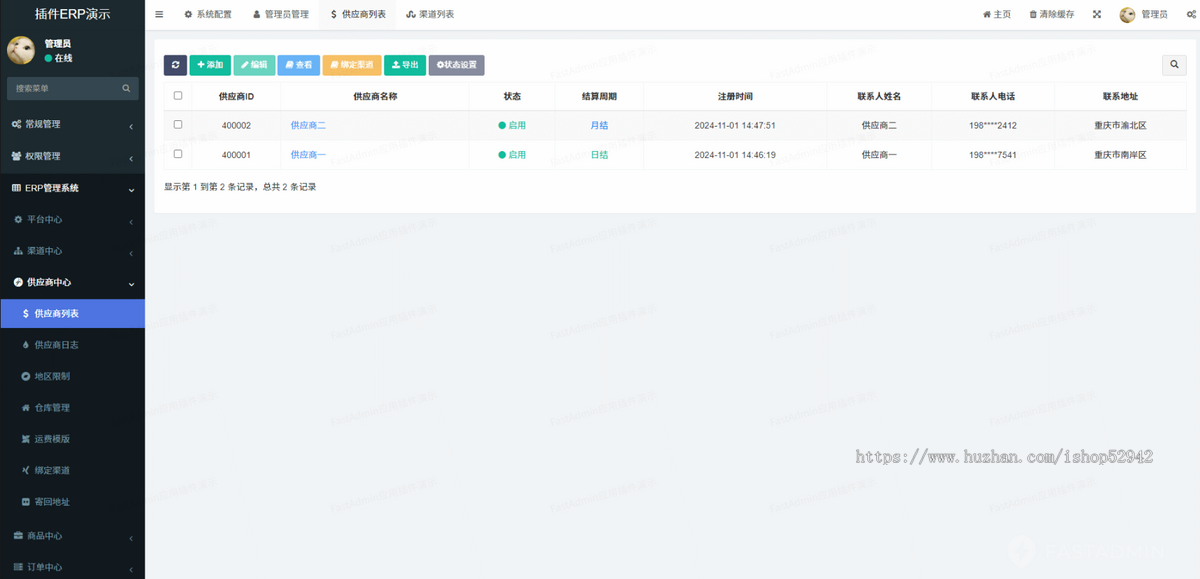Click the refresh table button
The image size is (1200, 579).
(x=175, y=65)
